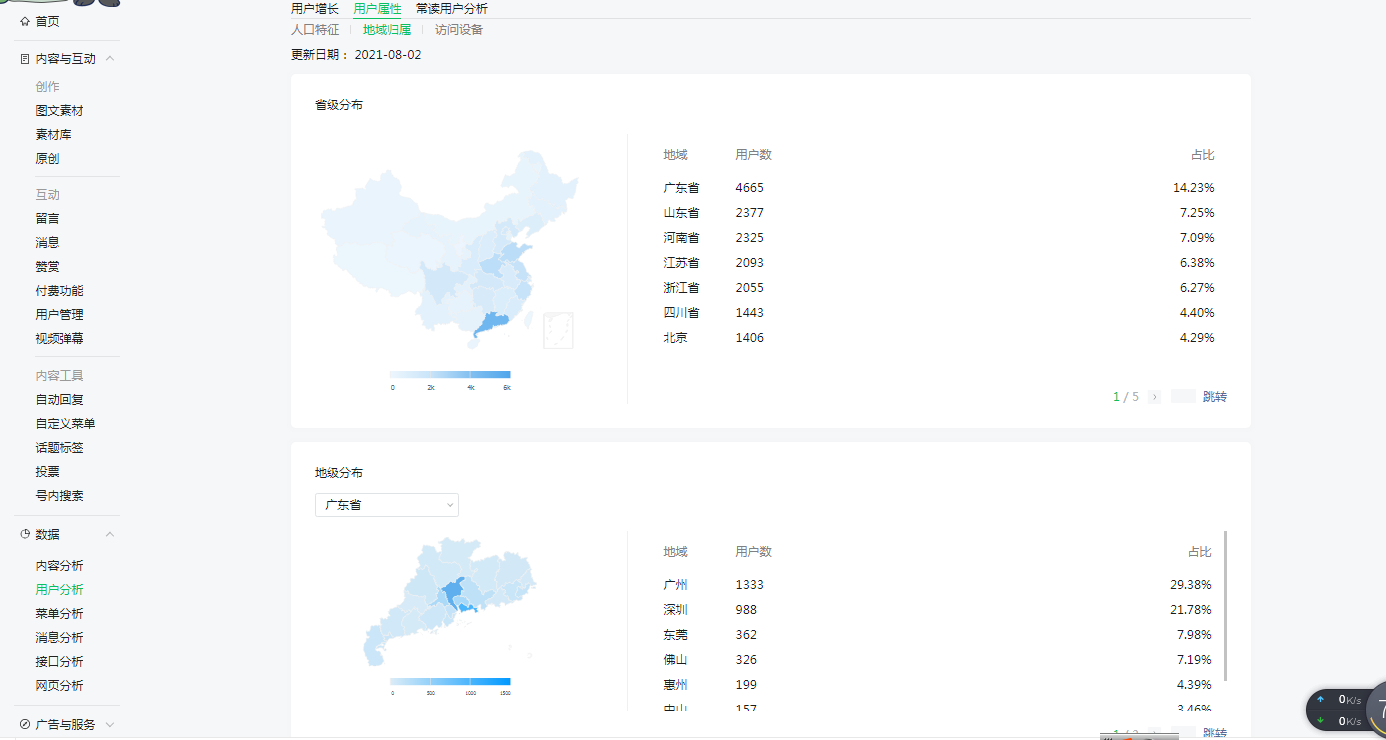The height and width of the screenshot is (740, 1386).
Task: Open 图文素材 in the sidebar
Action: [59, 111]
